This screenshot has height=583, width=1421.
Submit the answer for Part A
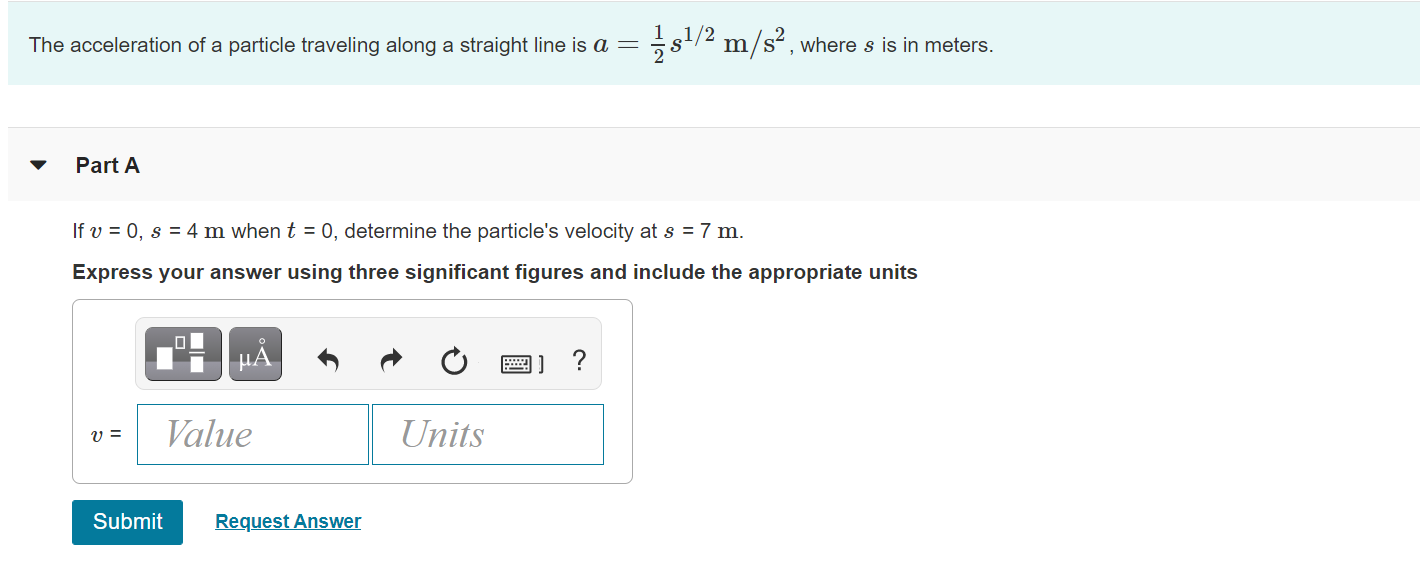coord(127,521)
